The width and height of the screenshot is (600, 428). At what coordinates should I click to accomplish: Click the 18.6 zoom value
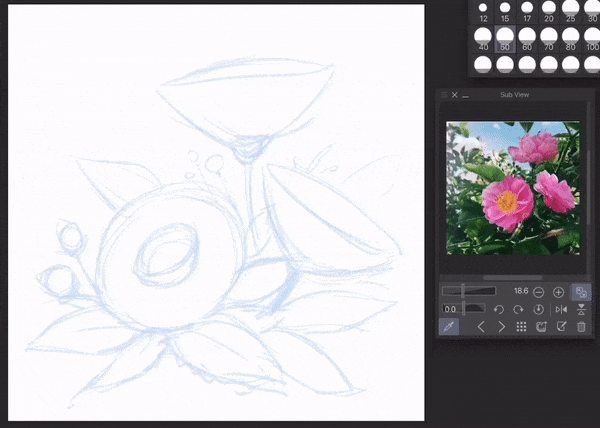click(x=521, y=291)
